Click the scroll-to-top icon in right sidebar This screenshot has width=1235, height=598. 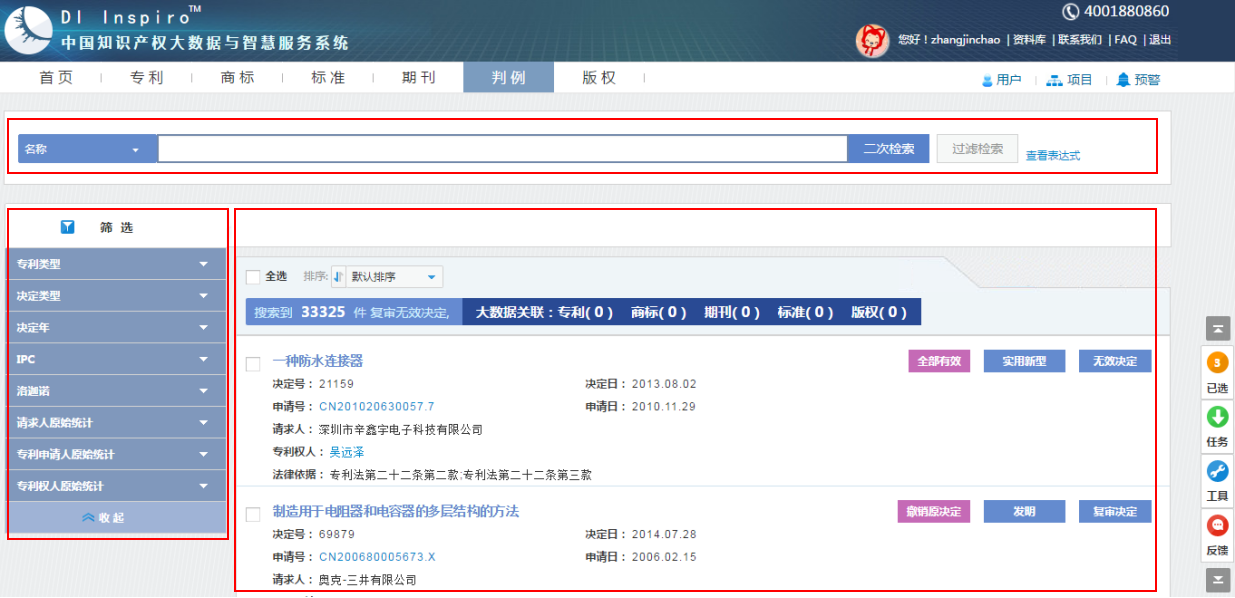(x=1217, y=328)
